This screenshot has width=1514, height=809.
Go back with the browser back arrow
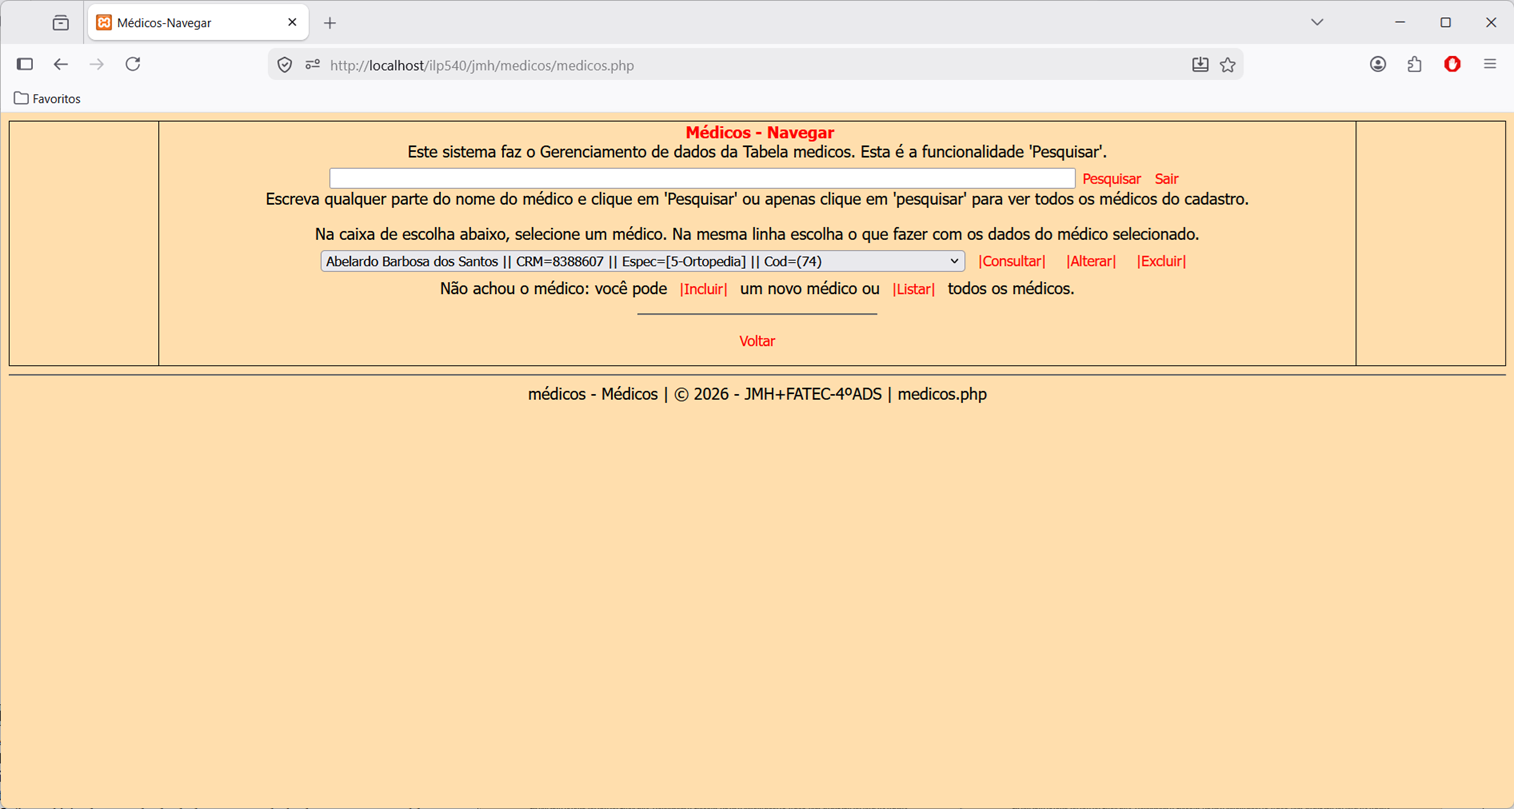pos(61,64)
